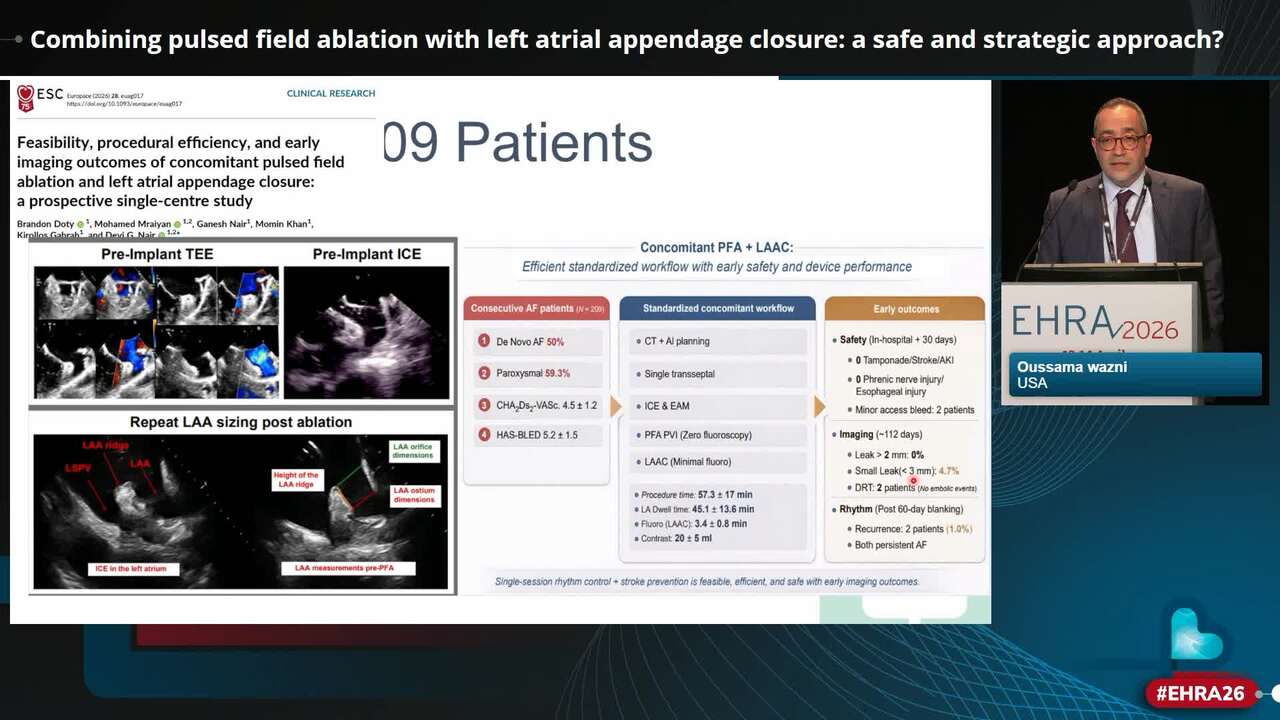Click 'LA Dwell time: 45.1 ± 13.6 min'

(696, 509)
